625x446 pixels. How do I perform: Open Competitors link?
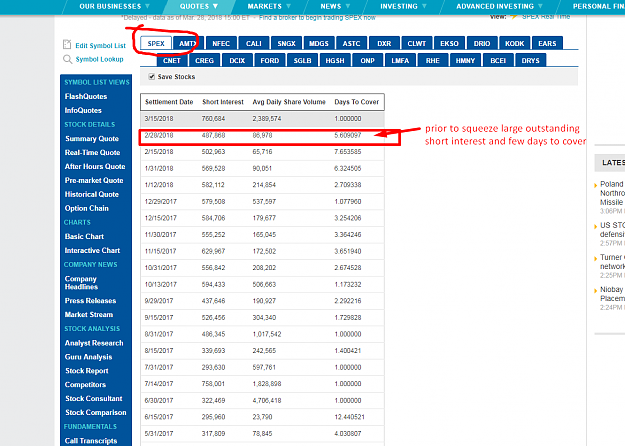(x=85, y=385)
